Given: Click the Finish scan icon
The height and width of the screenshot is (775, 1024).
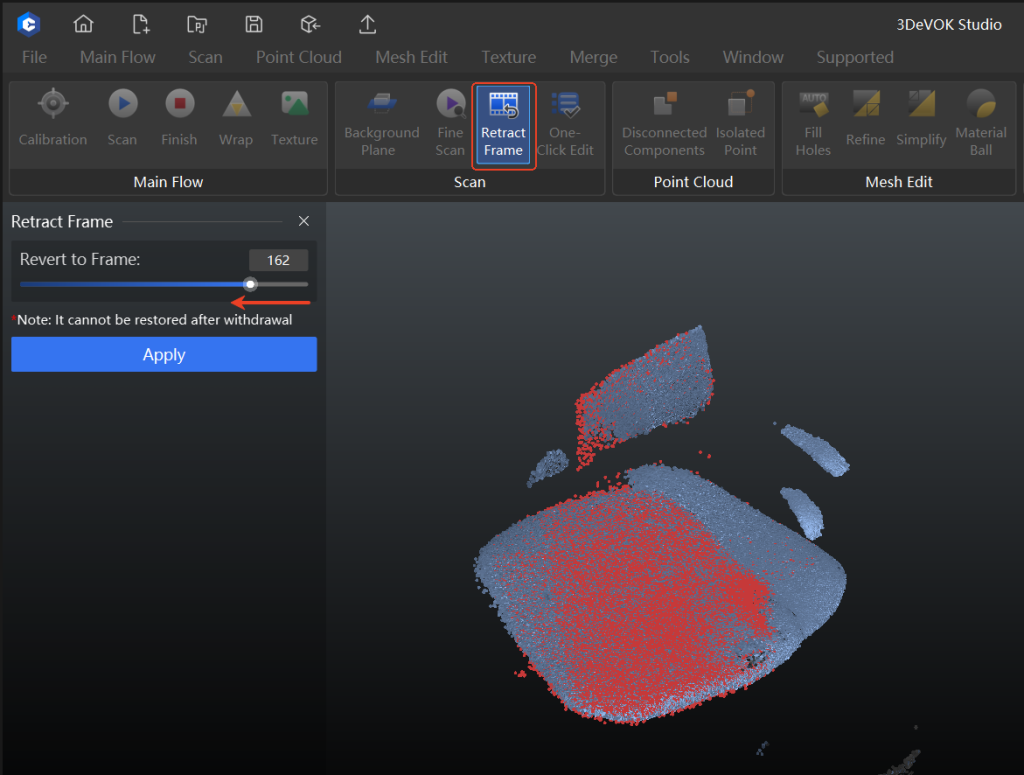Looking at the screenshot, I should click(x=179, y=118).
